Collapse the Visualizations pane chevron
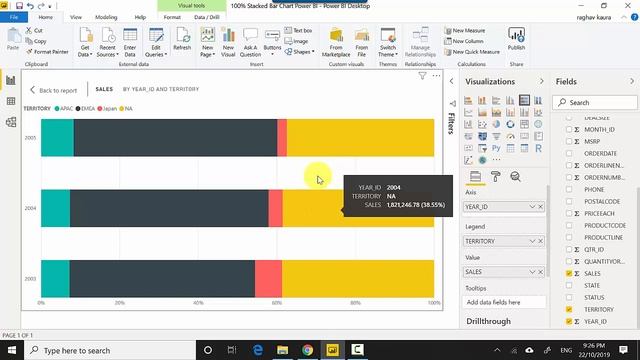This screenshot has height=360, width=640. point(542,81)
